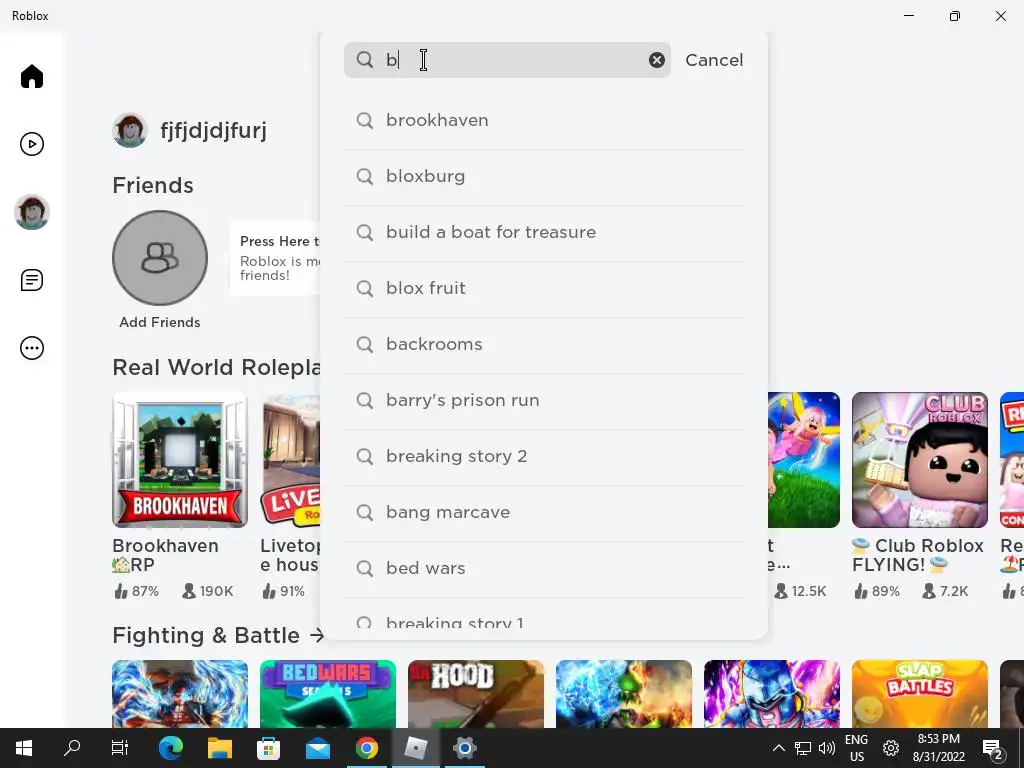Select the 'breaking story 2' suggestion

click(x=544, y=456)
